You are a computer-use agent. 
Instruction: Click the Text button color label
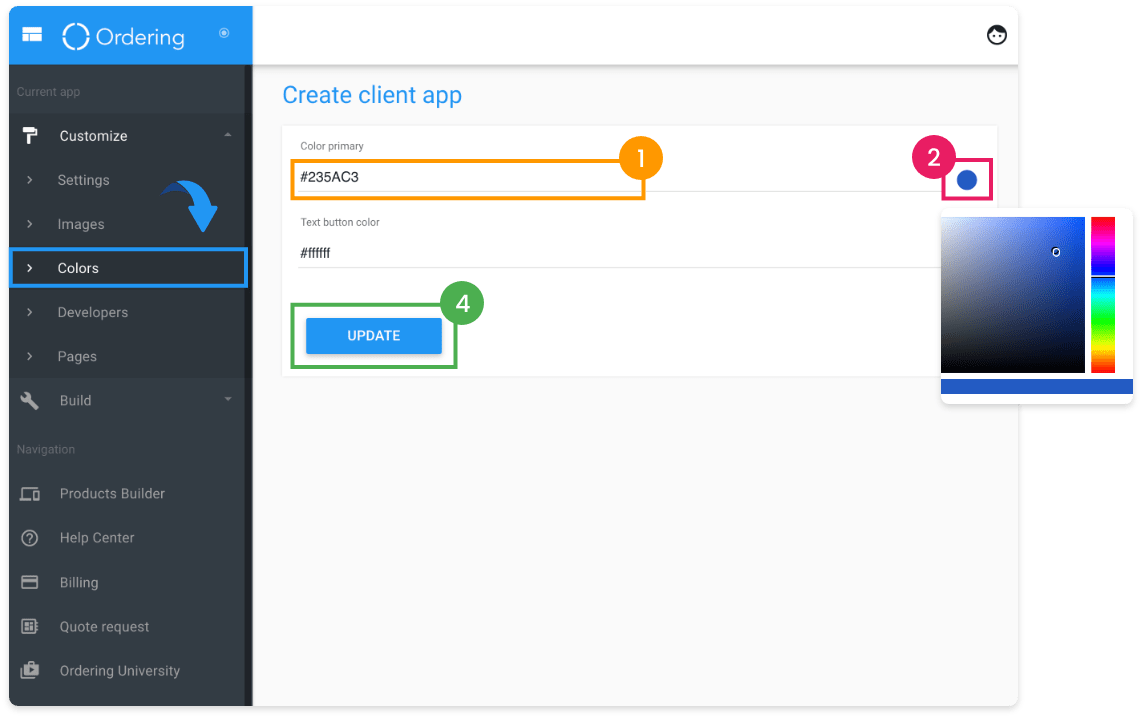pyautogui.click(x=340, y=222)
